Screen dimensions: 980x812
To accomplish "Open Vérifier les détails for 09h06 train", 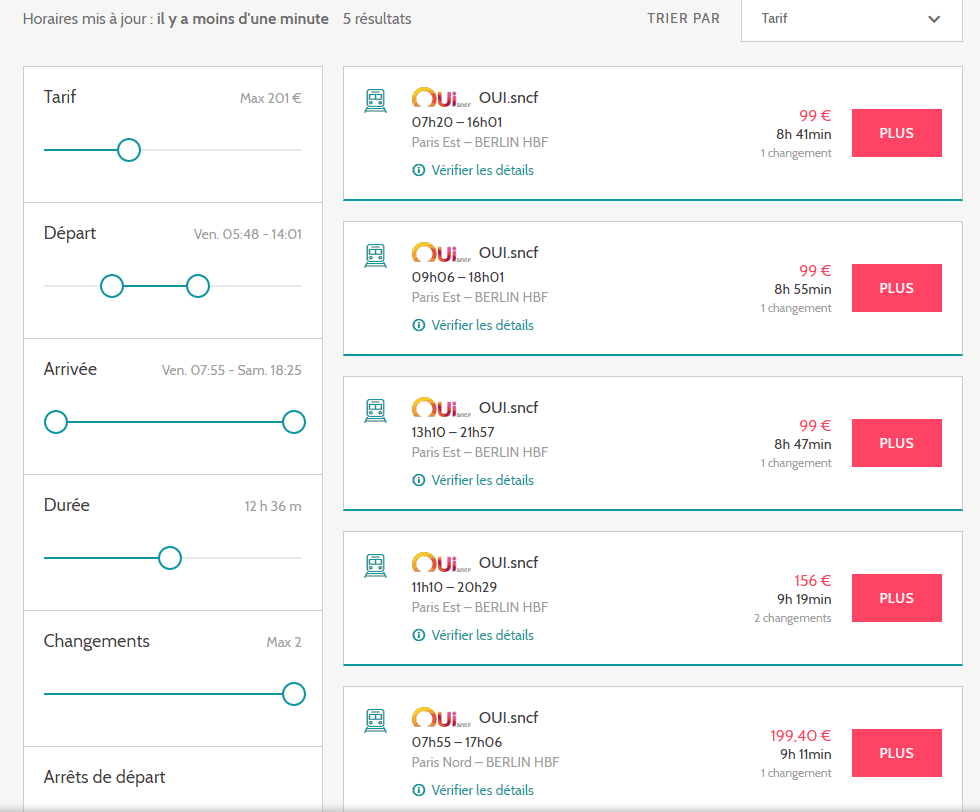I will pyautogui.click(x=482, y=325).
